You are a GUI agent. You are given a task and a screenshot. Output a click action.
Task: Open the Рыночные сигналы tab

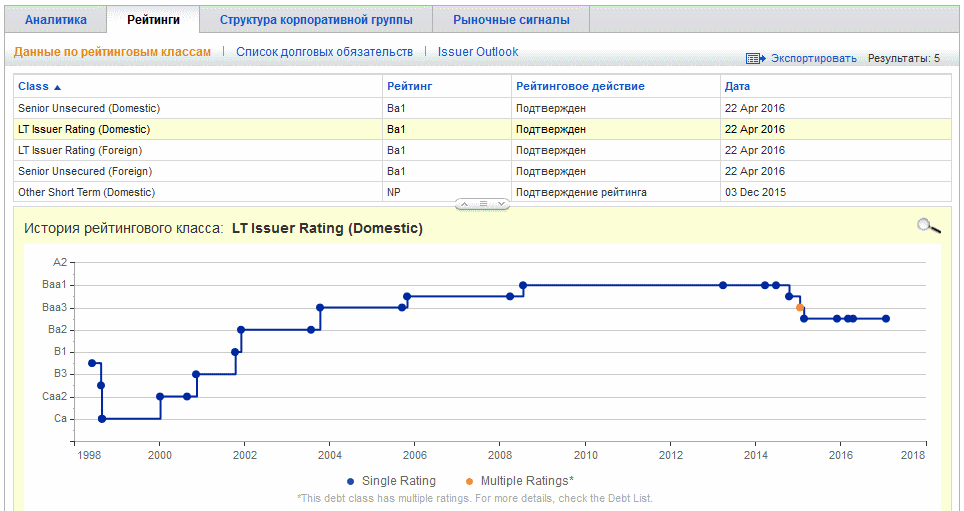511,20
